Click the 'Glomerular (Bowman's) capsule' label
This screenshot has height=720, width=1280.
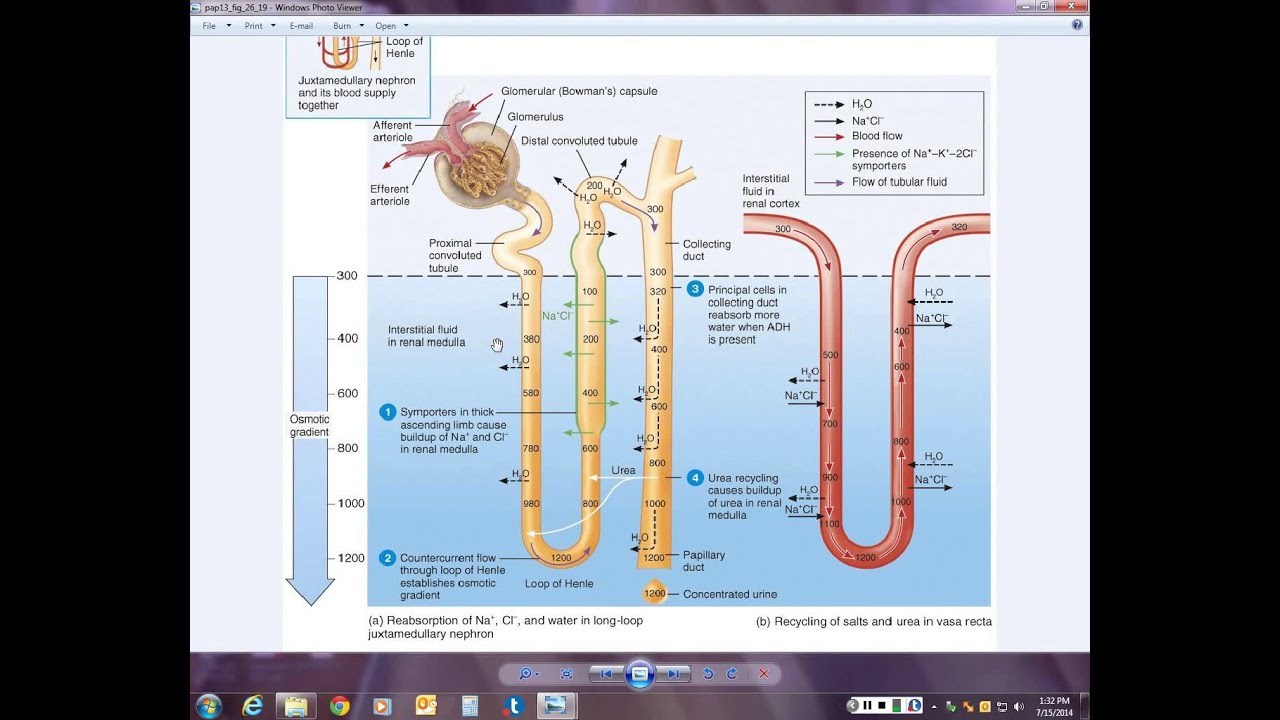[579, 91]
